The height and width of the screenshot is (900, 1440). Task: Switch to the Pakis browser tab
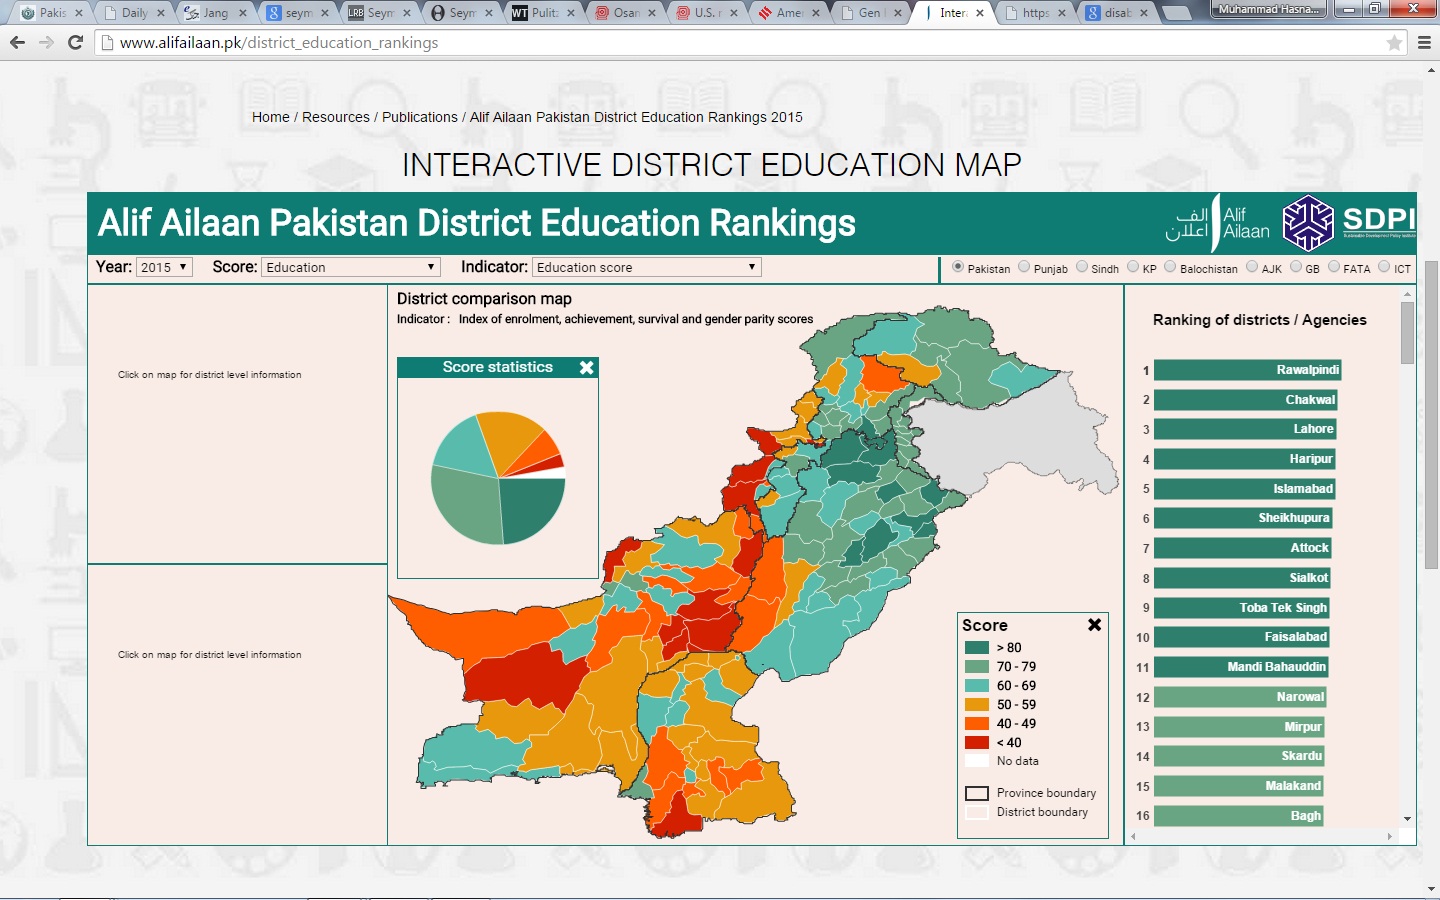click(x=50, y=13)
